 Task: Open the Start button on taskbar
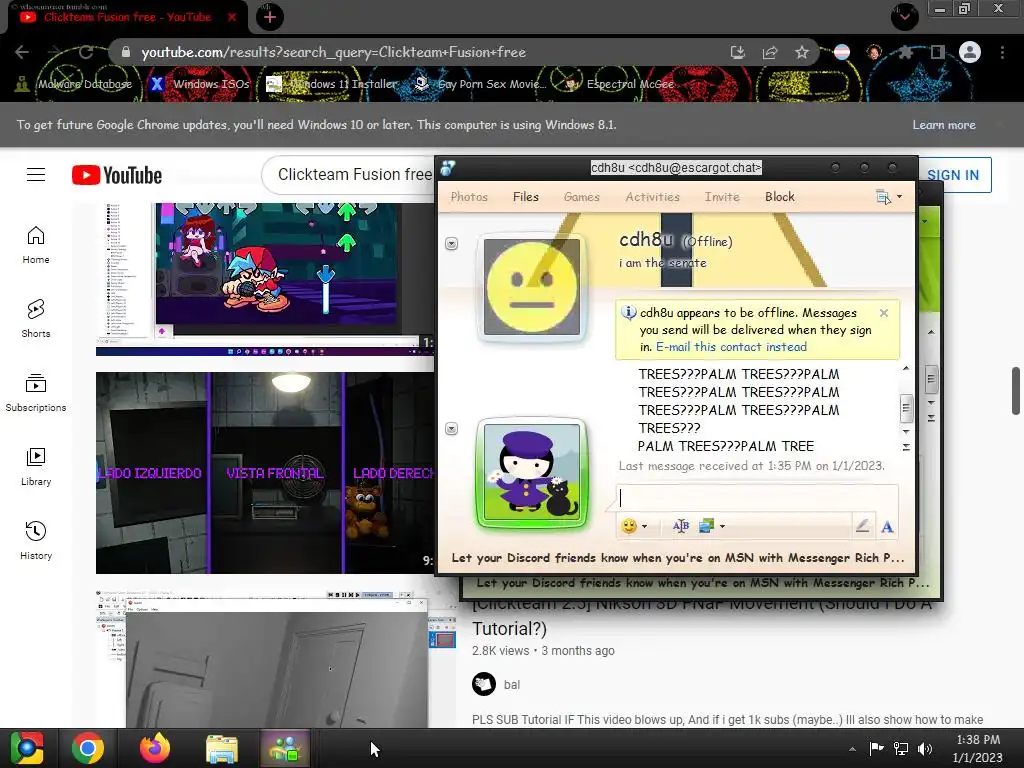(27, 748)
